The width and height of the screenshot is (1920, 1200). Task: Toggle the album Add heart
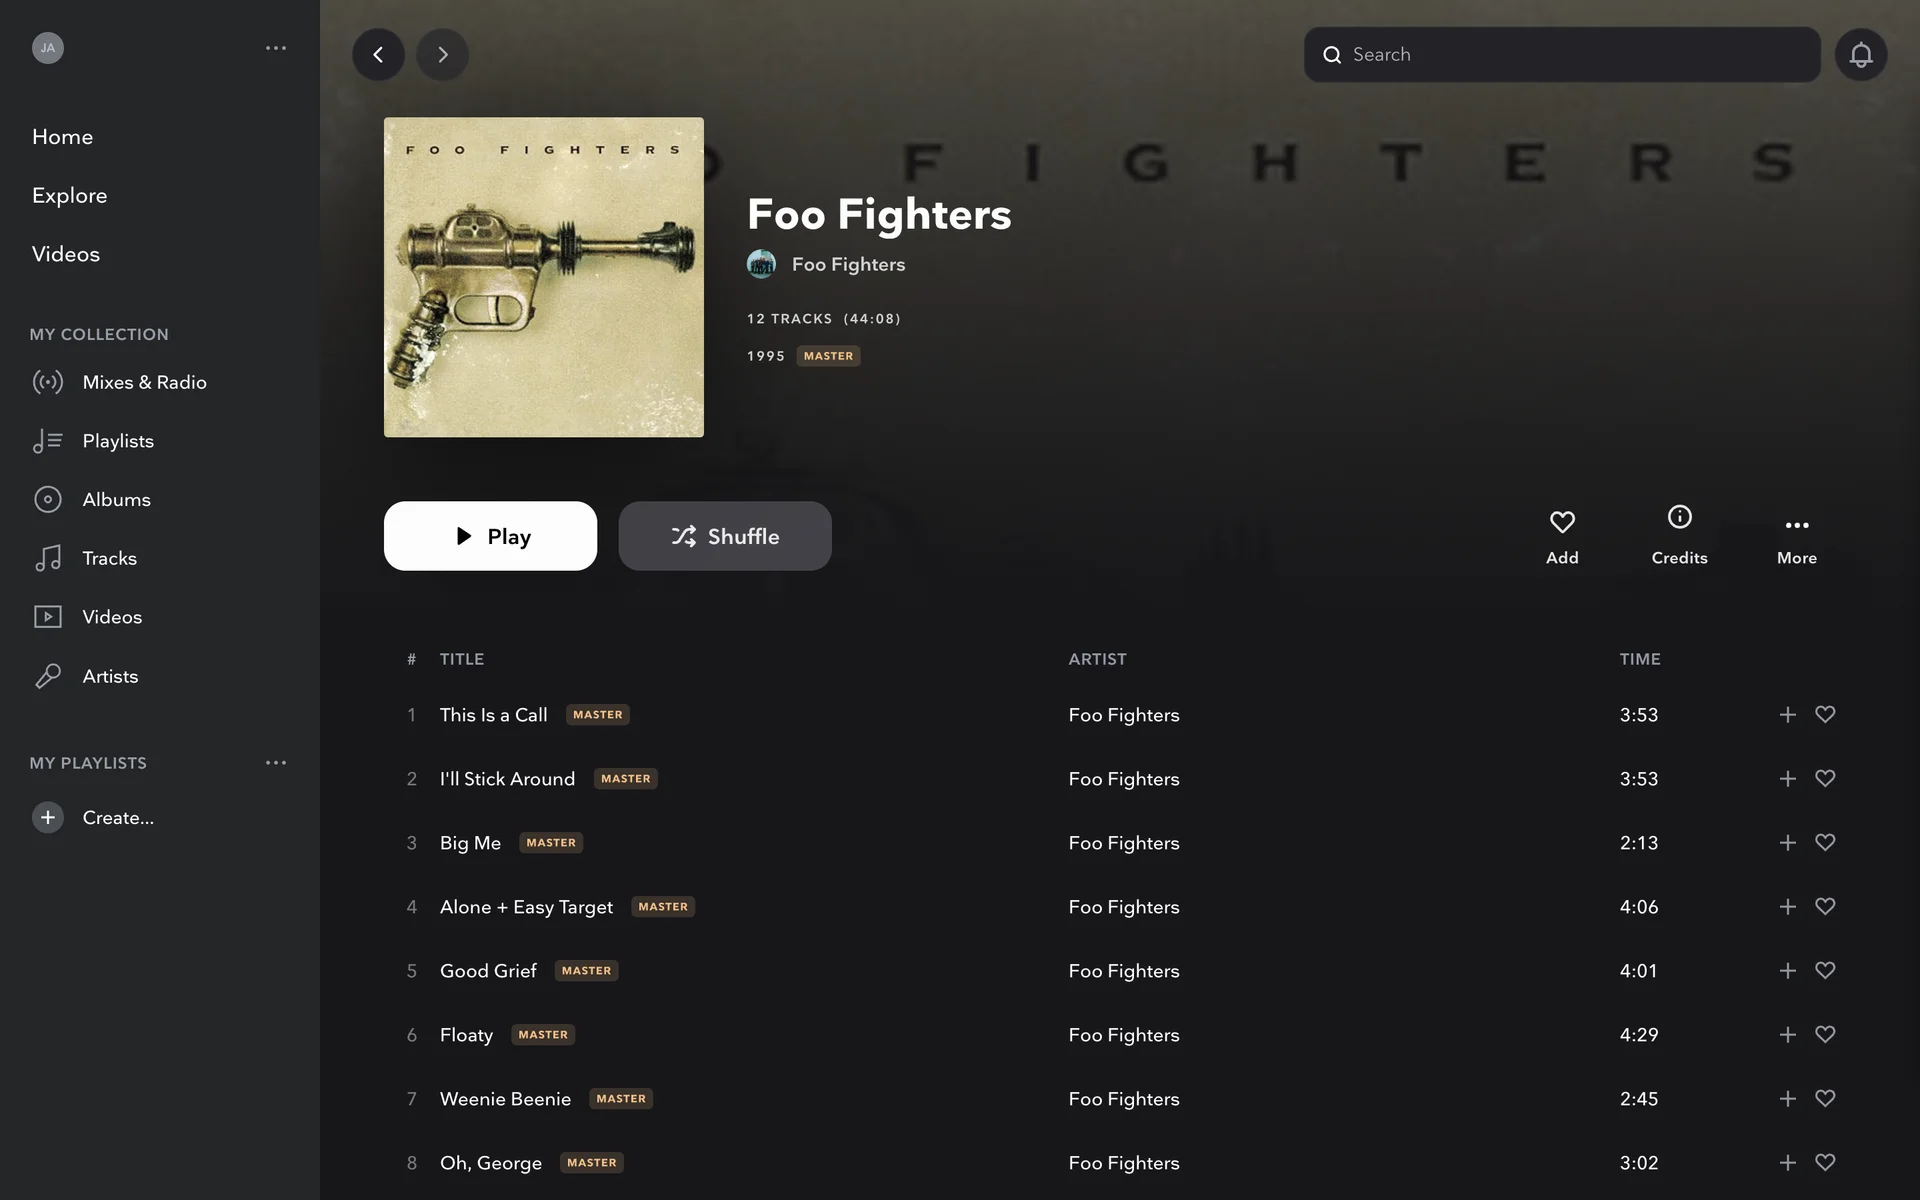[x=1562, y=536]
